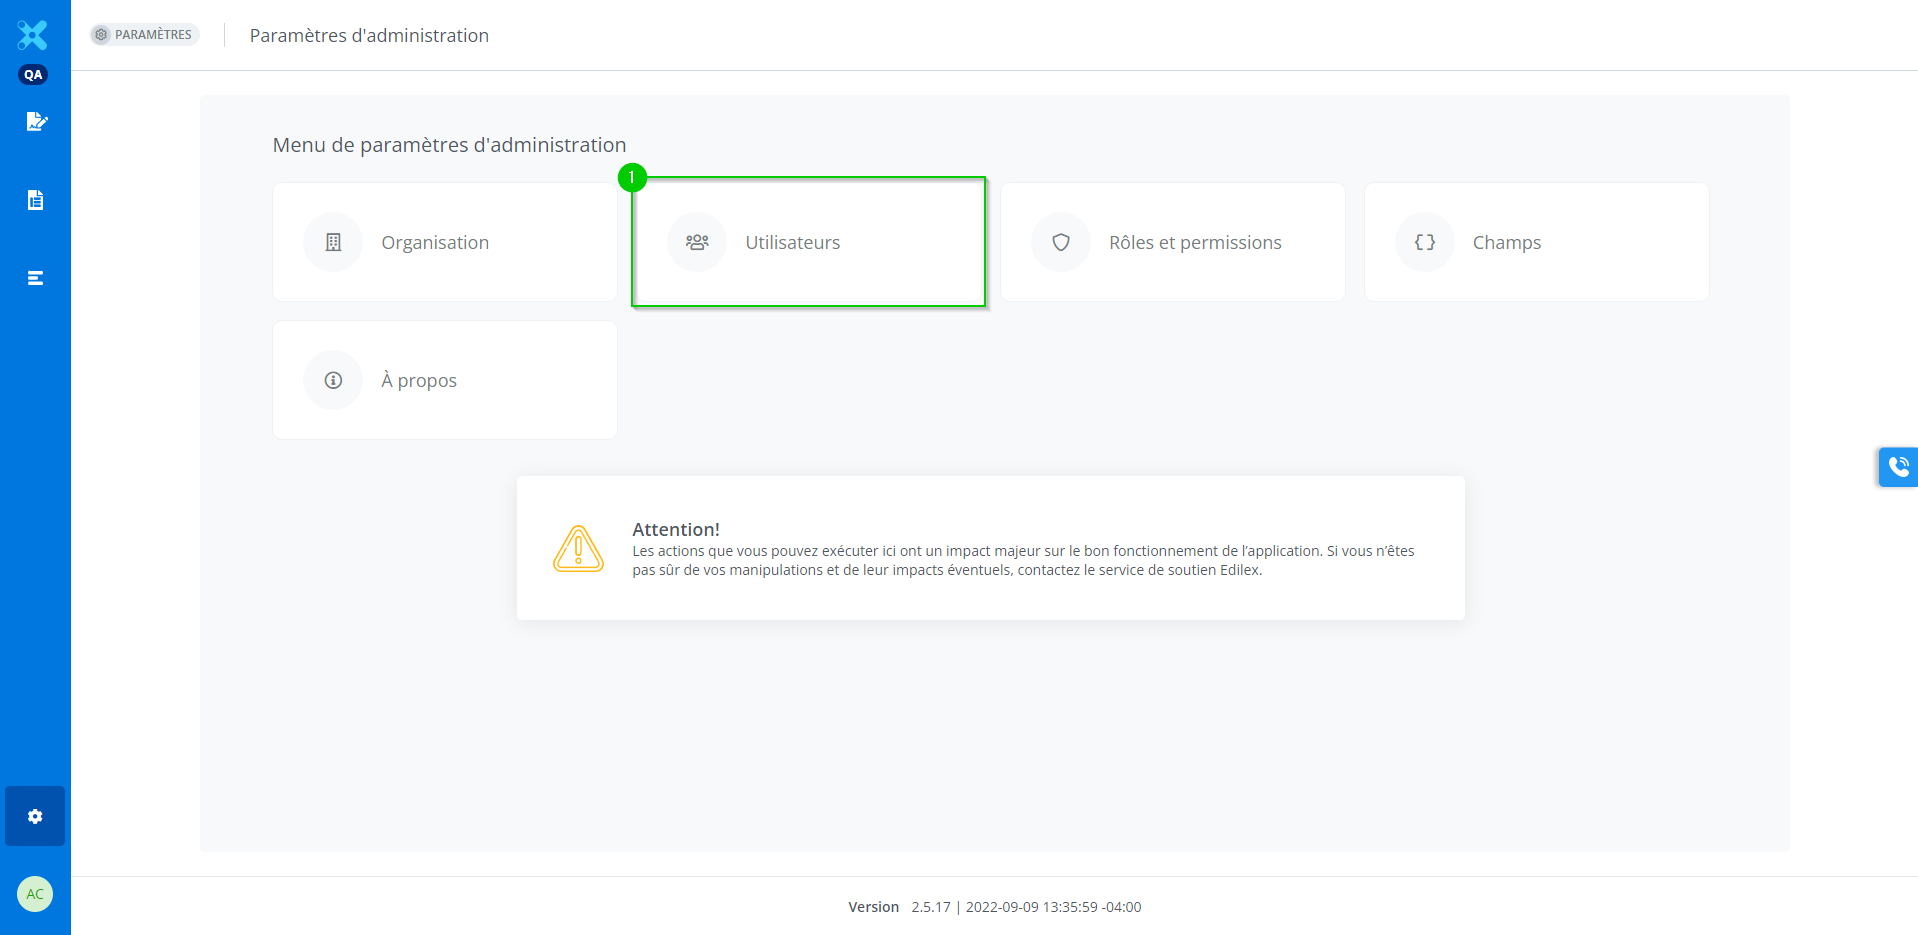The image size is (1918, 935).
Task: Click the shield icon for roles
Action: coord(1061,242)
